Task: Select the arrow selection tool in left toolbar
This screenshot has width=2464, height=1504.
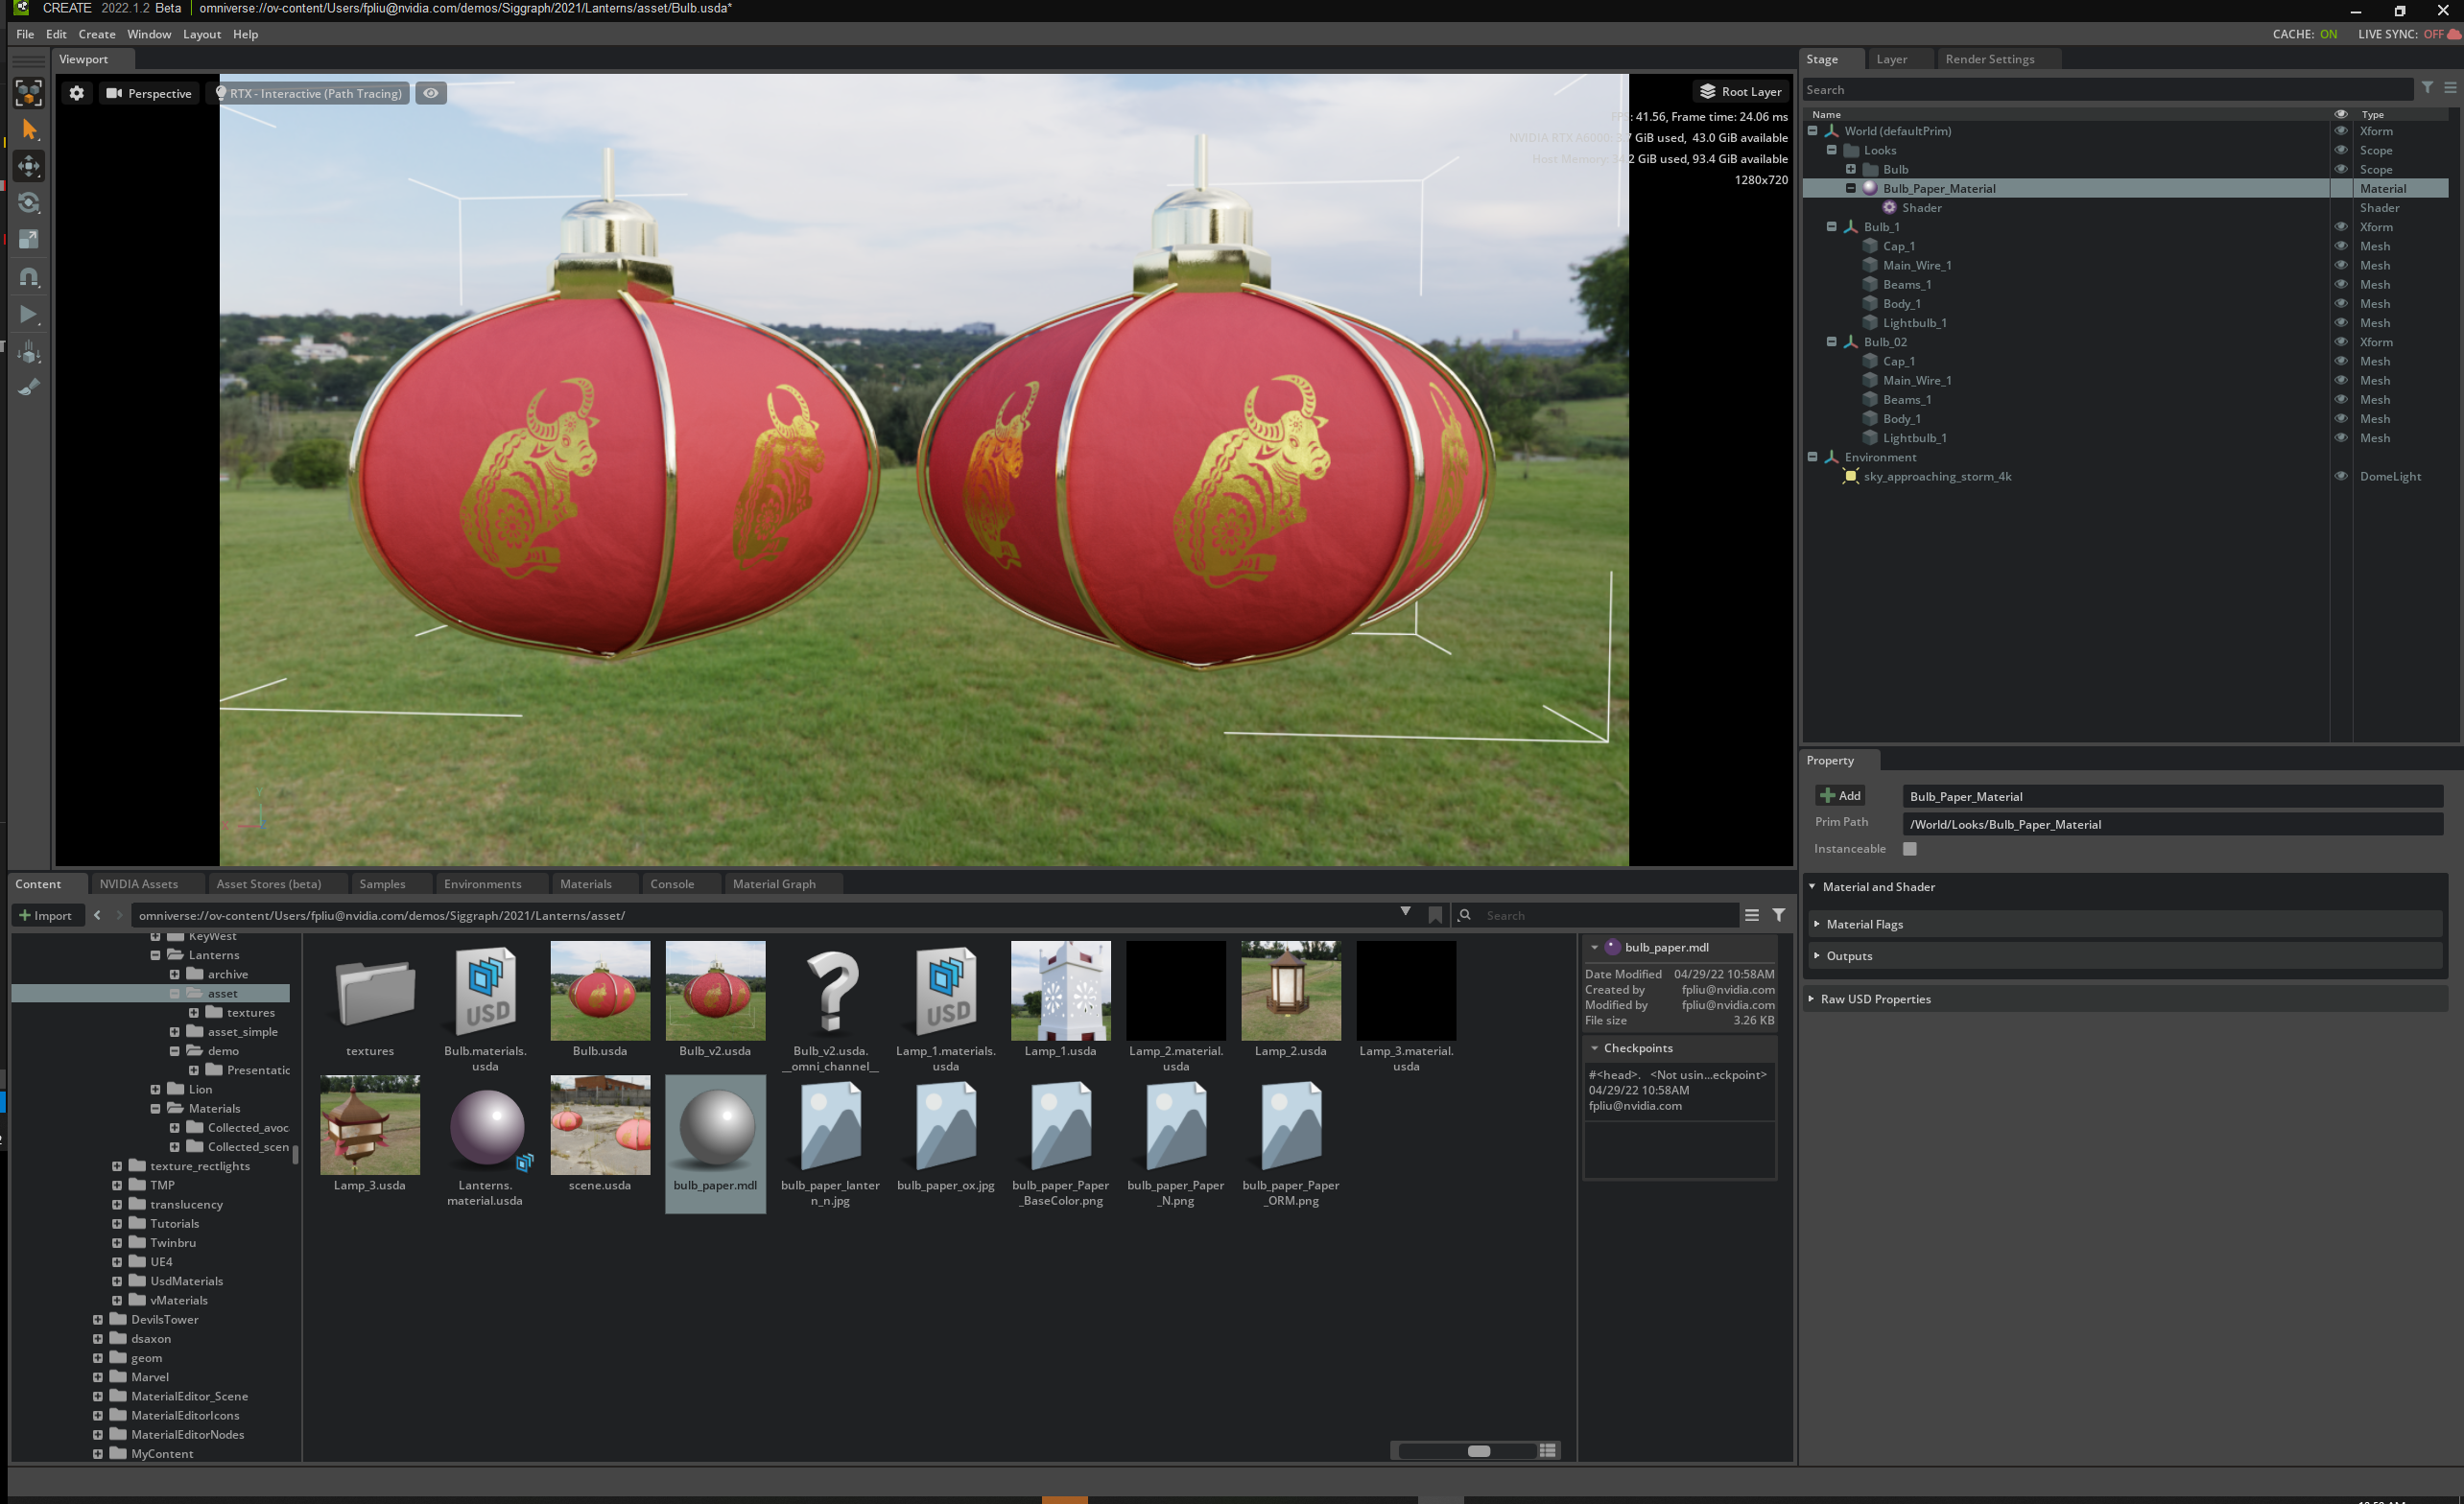Action: click(x=29, y=130)
